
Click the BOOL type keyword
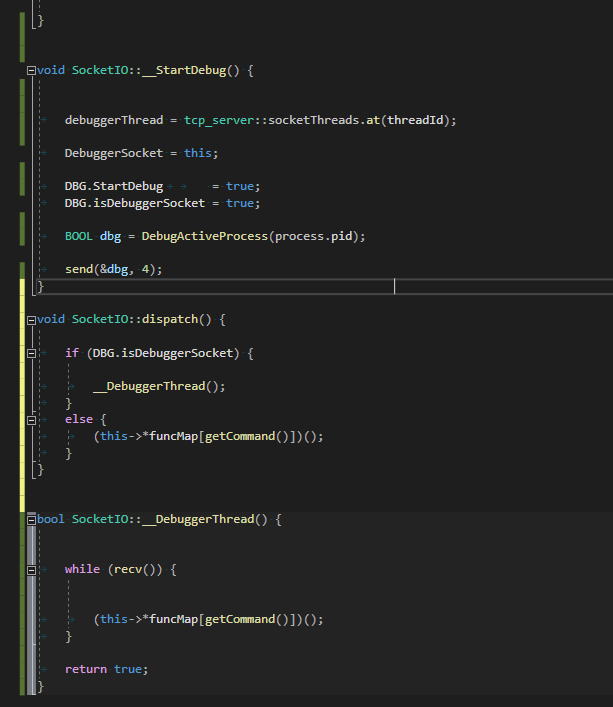tap(79, 236)
